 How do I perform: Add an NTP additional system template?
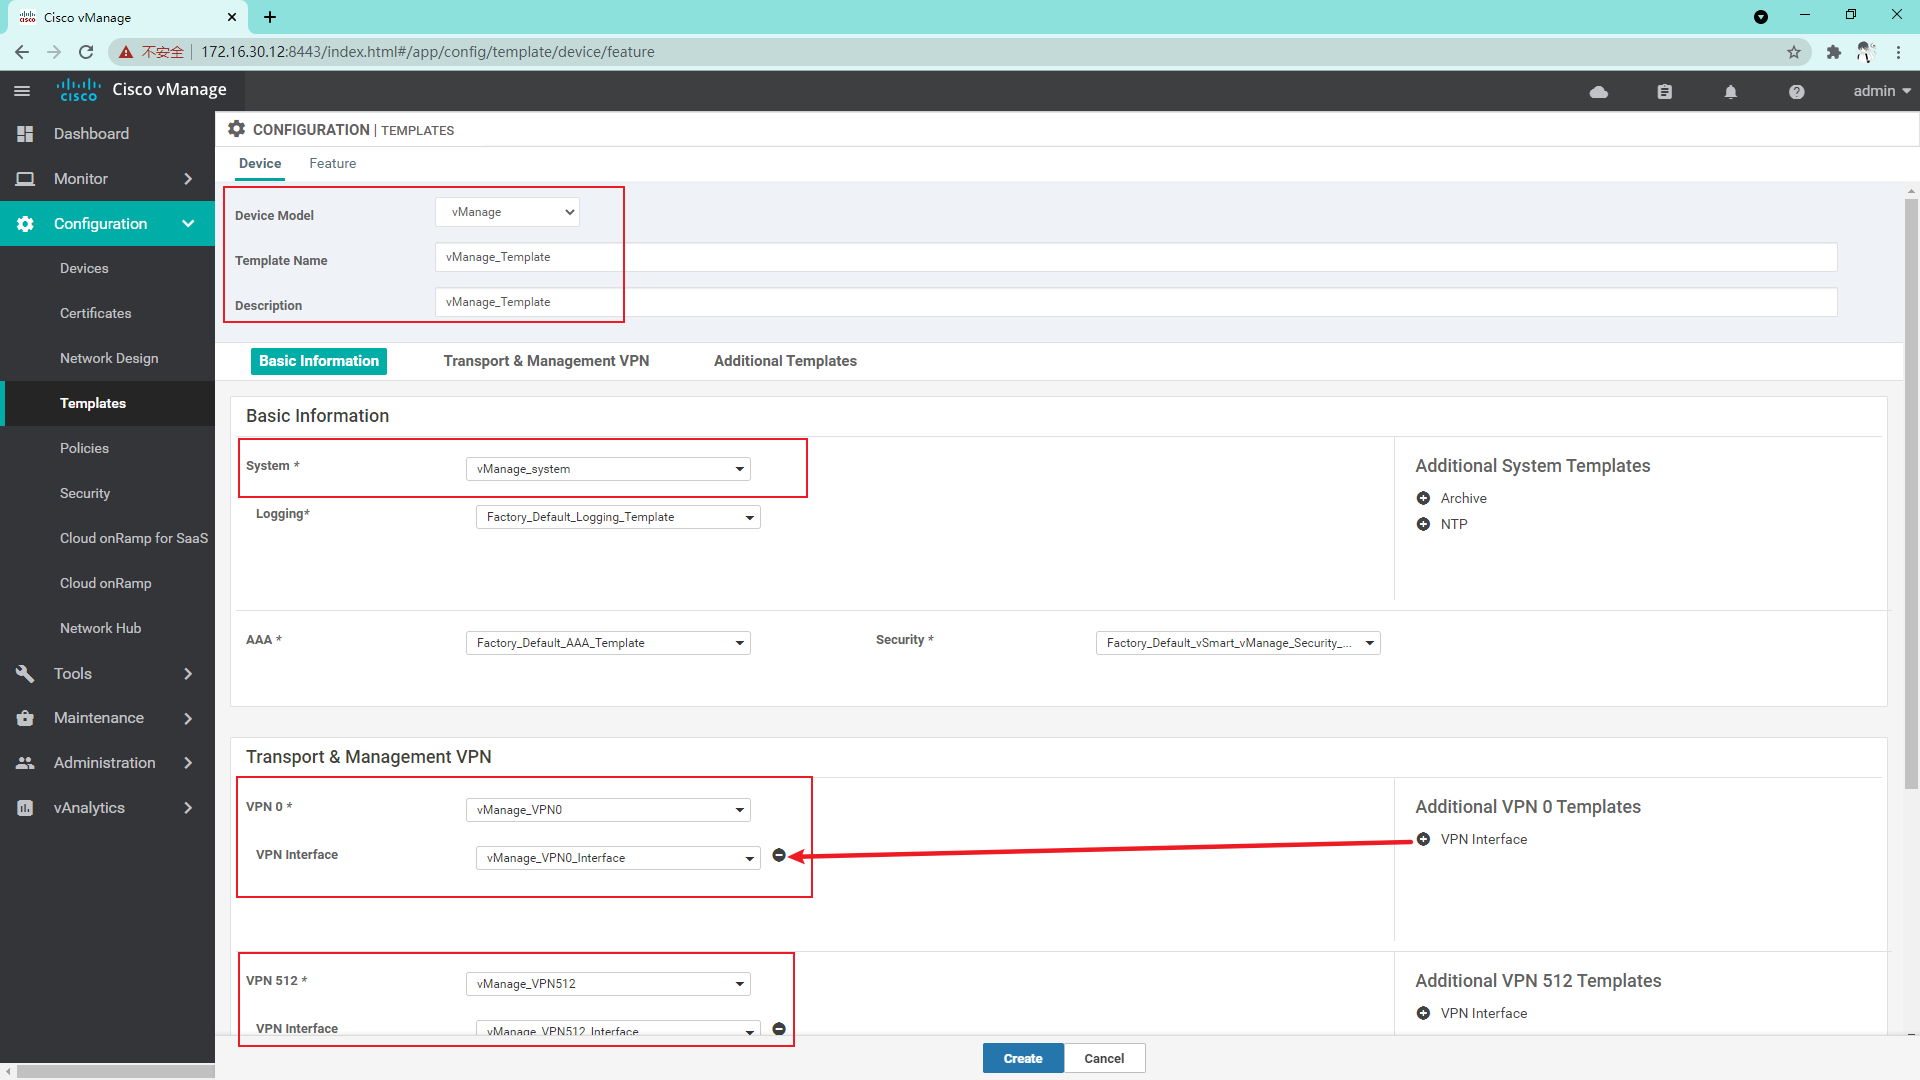point(1424,524)
